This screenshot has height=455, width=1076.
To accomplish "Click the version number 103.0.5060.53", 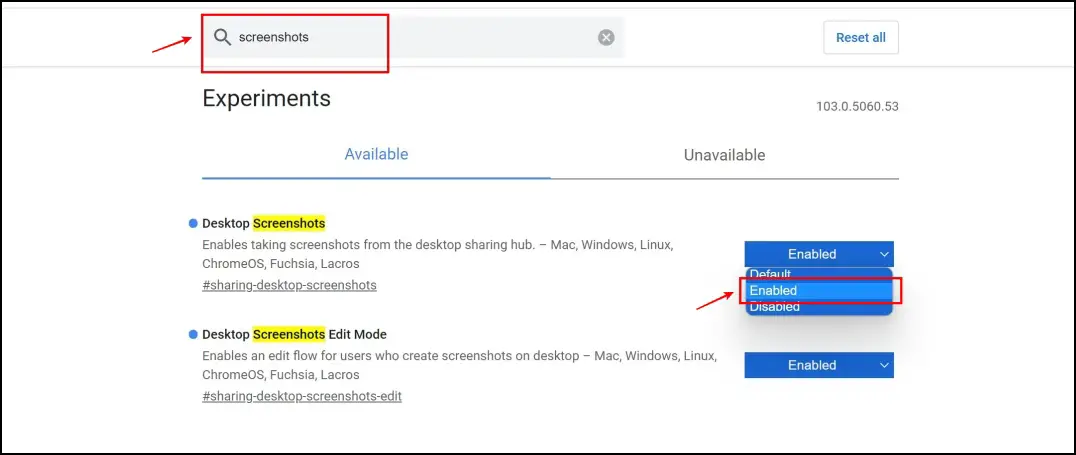I will [857, 106].
